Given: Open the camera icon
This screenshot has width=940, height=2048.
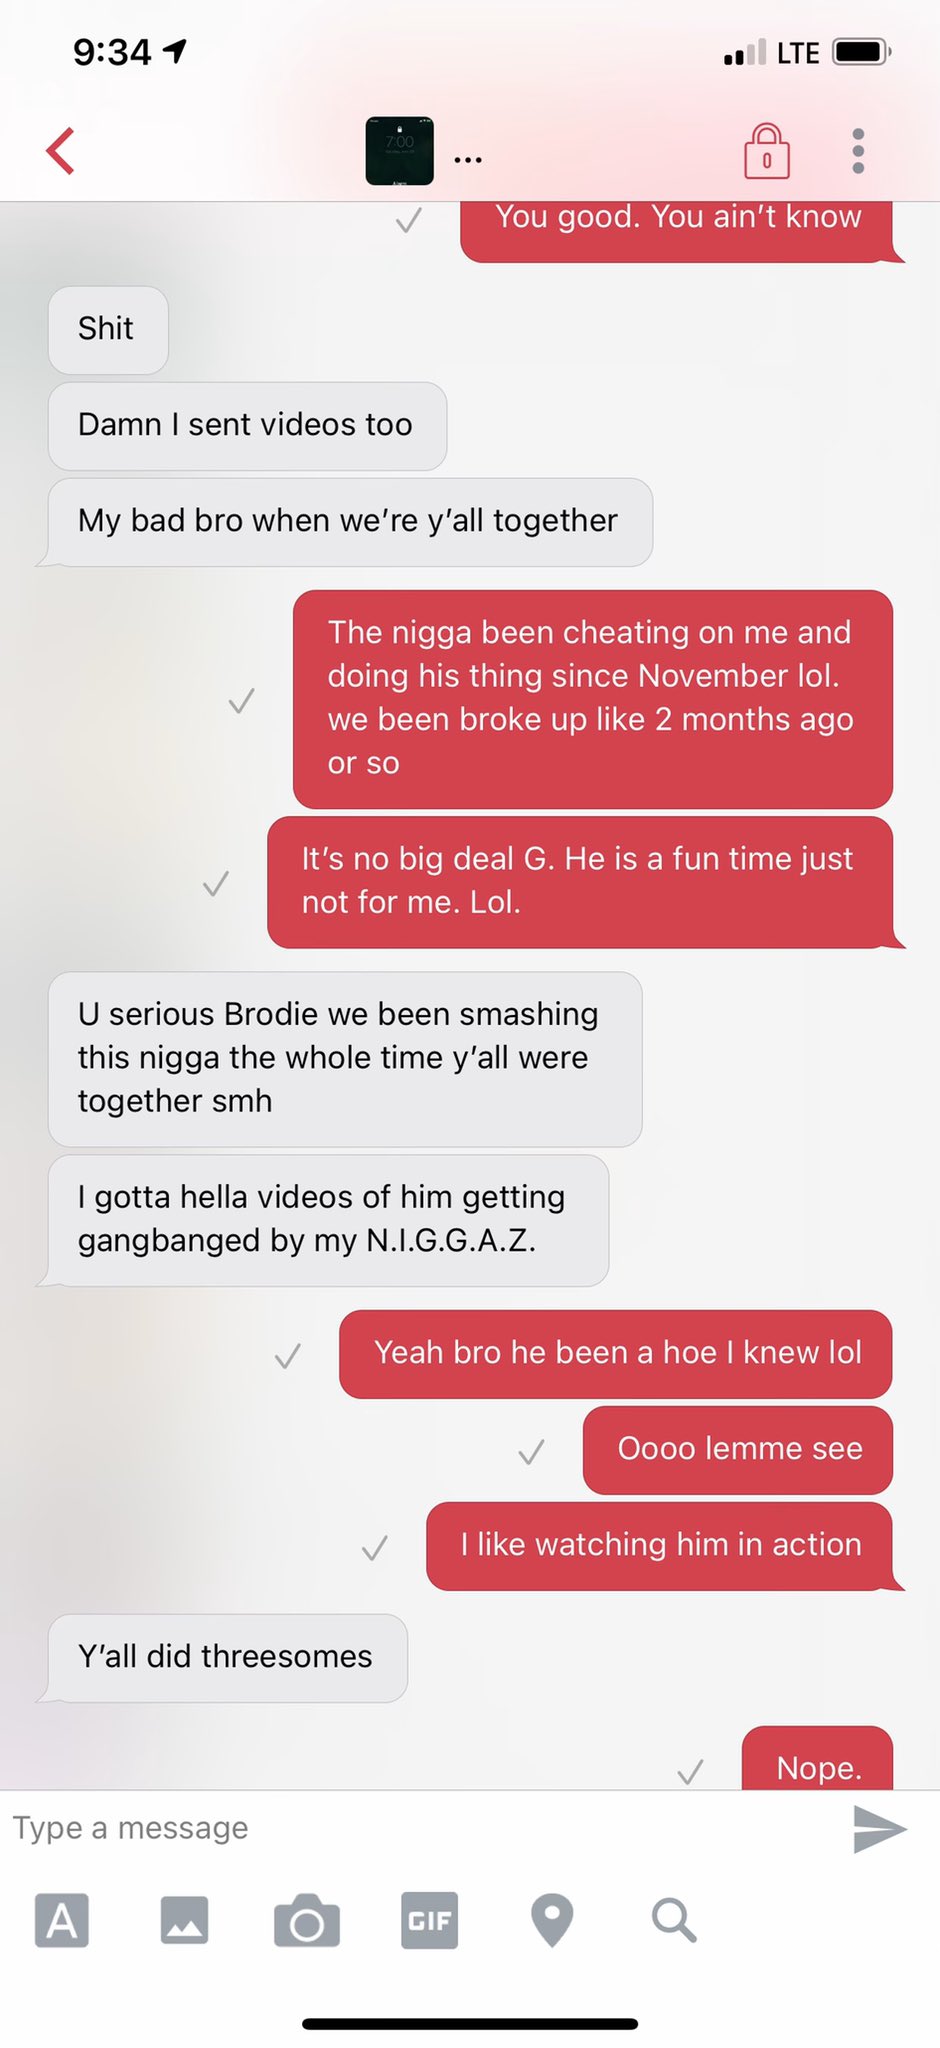Looking at the screenshot, I should (x=307, y=1920).
